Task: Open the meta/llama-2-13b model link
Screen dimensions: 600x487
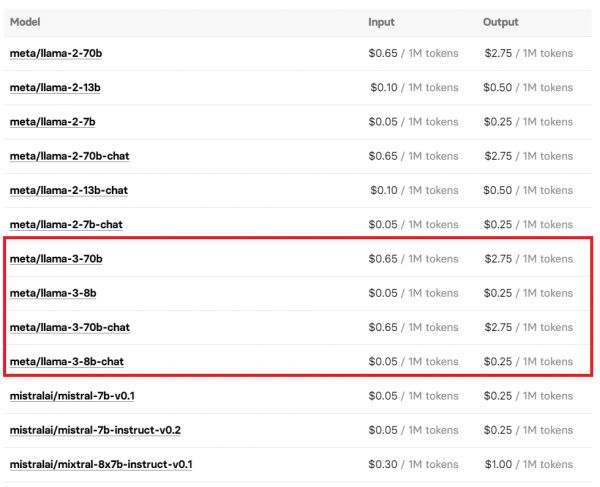Action: pyautogui.click(x=55, y=88)
